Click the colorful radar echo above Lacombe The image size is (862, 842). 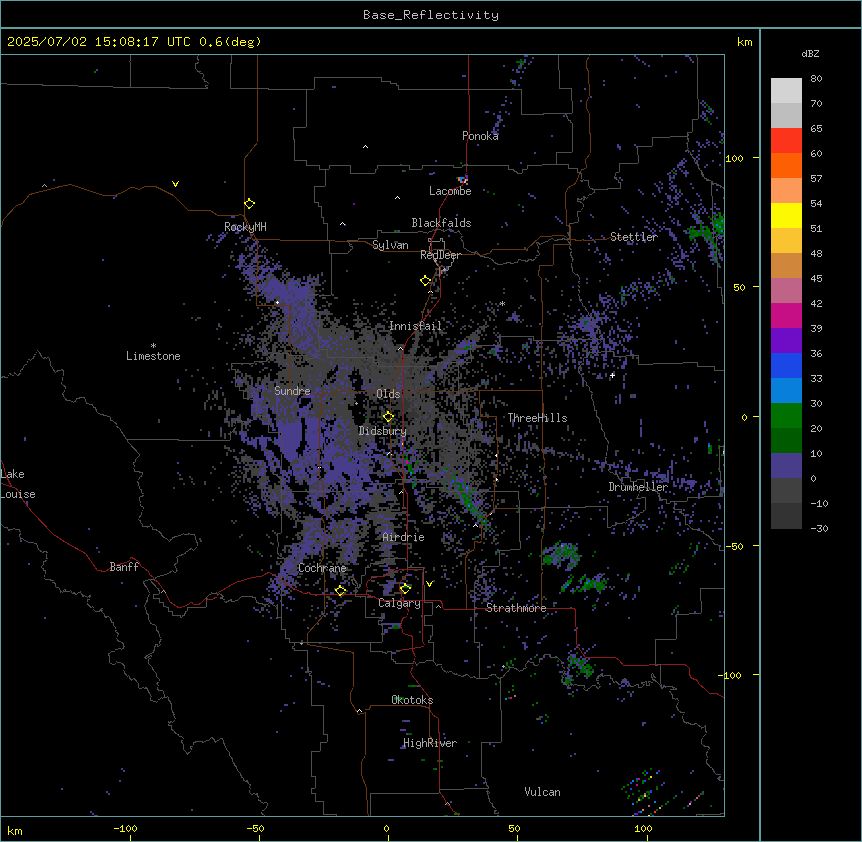pyautogui.click(x=463, y=179)
